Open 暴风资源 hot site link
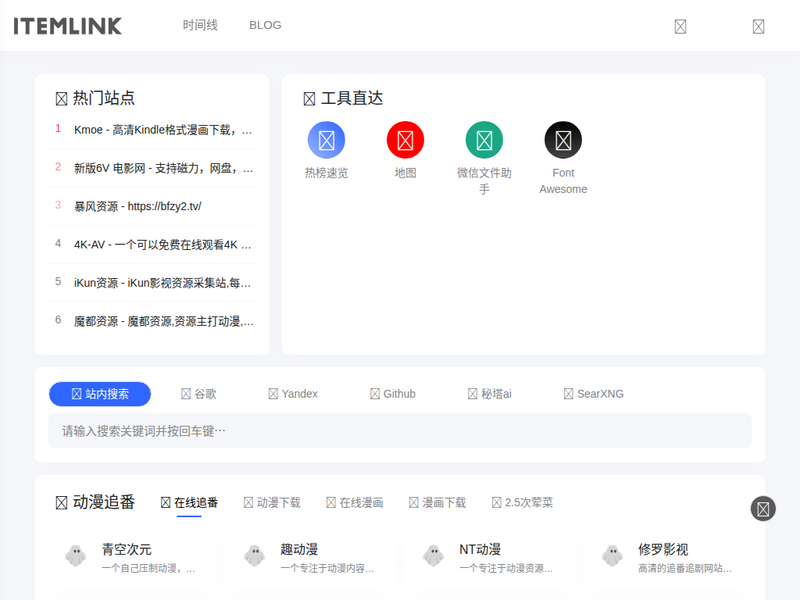 [138, 207]
